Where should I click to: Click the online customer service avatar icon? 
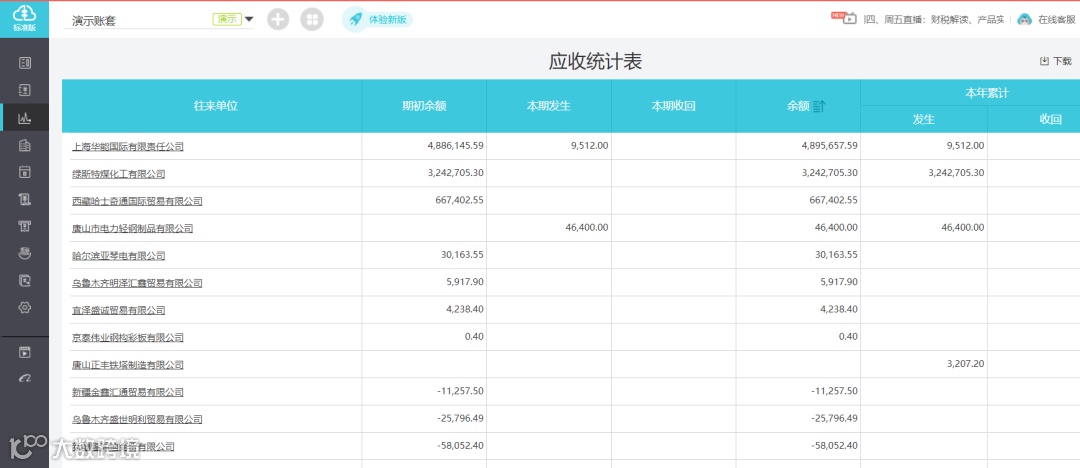point(1024,19)
